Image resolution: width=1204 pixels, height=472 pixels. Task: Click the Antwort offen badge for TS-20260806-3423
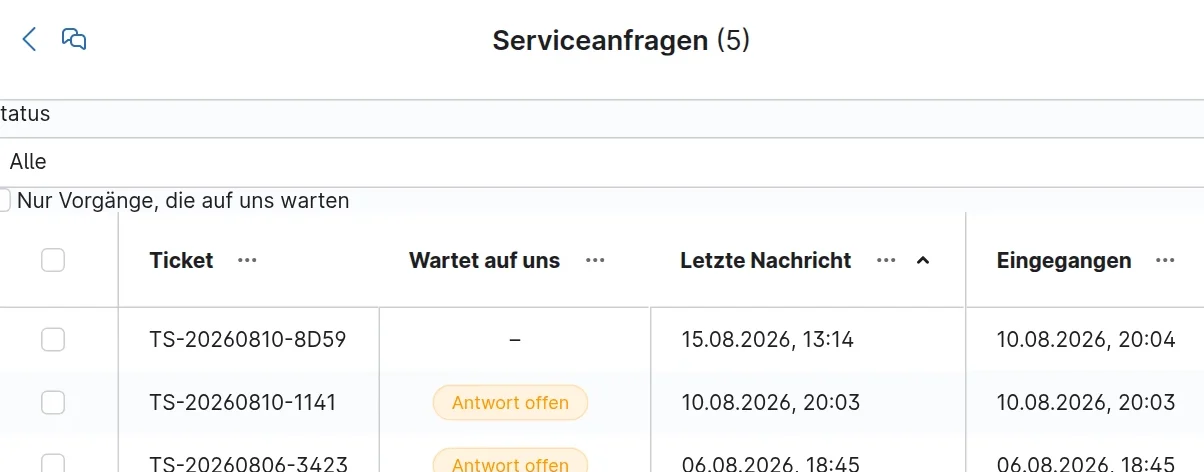click(x=510, y=461)
